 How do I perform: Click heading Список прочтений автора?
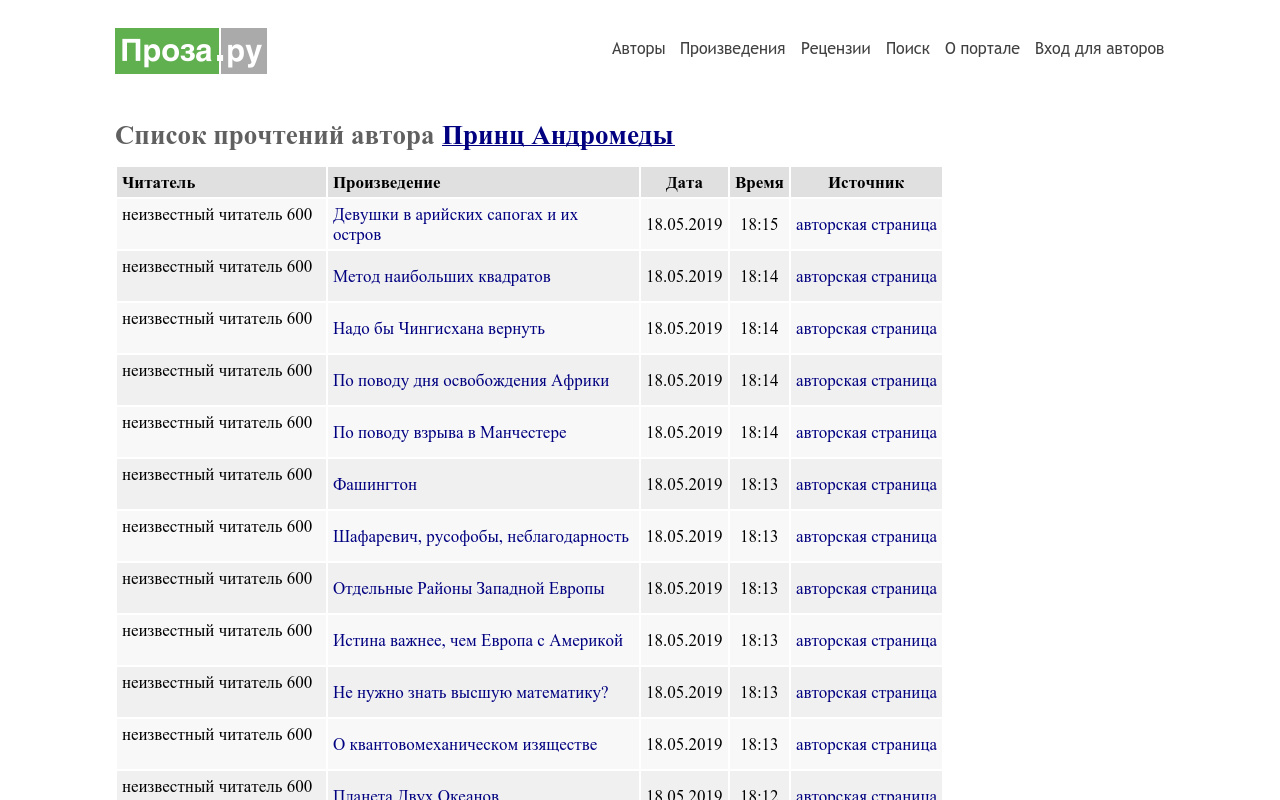point(275,135)
